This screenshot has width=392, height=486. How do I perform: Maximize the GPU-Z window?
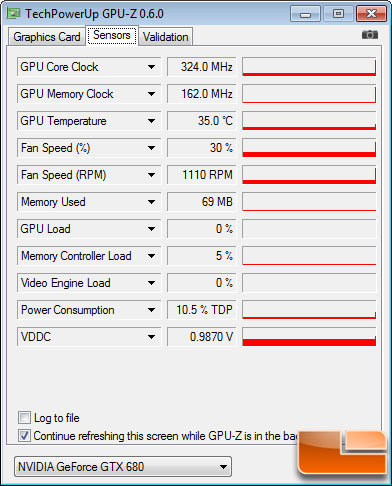pyautogui.click(x=338, y=14)
